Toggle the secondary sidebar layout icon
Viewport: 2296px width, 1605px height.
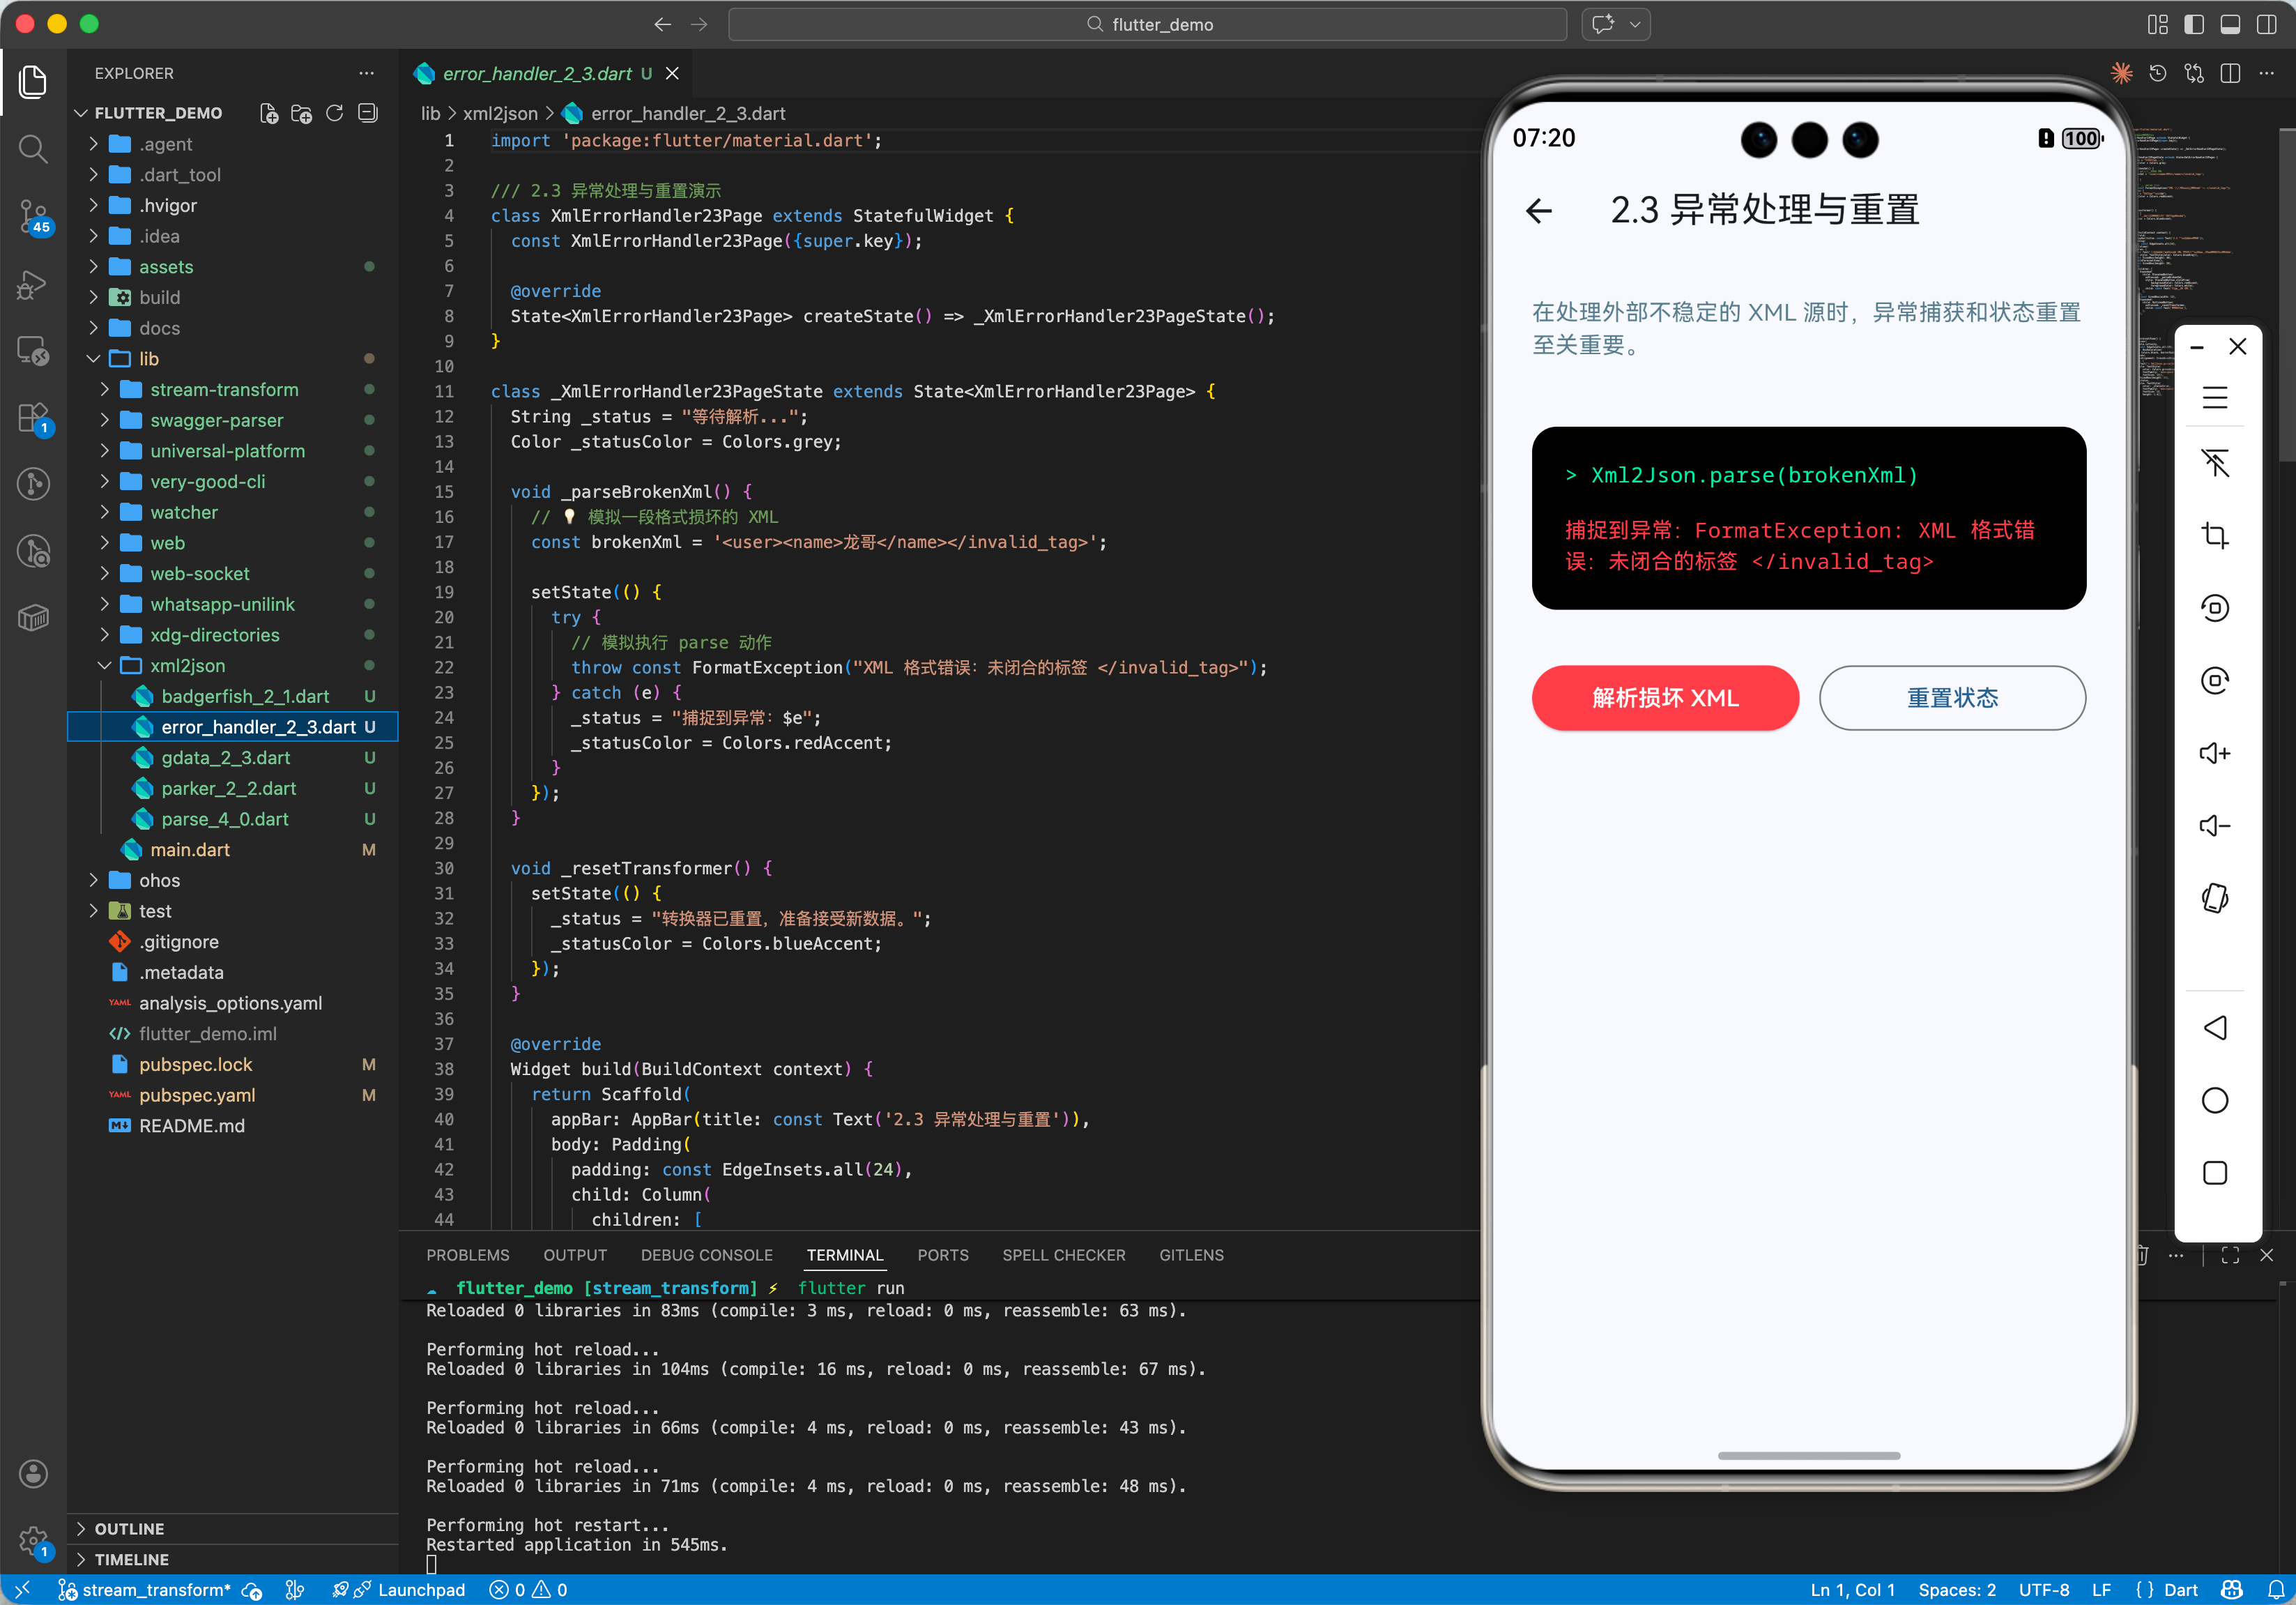coord(2266,24)
